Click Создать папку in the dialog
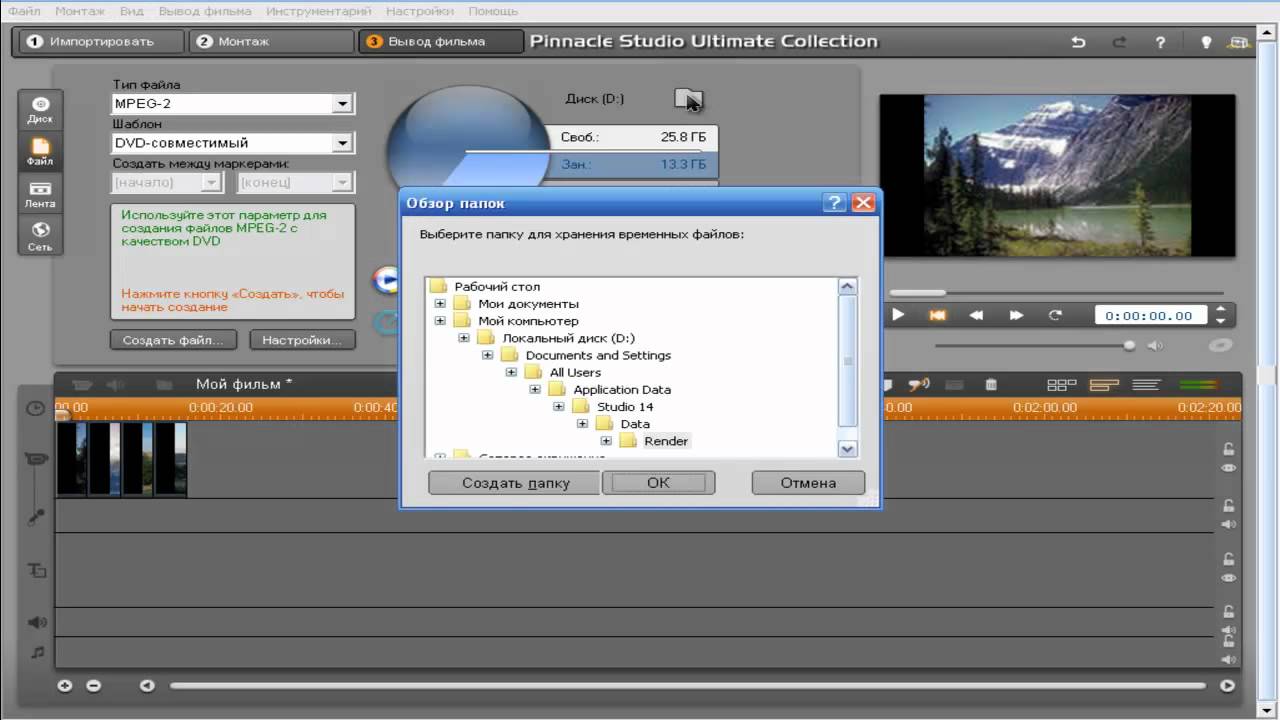 (x=514, y=483)
